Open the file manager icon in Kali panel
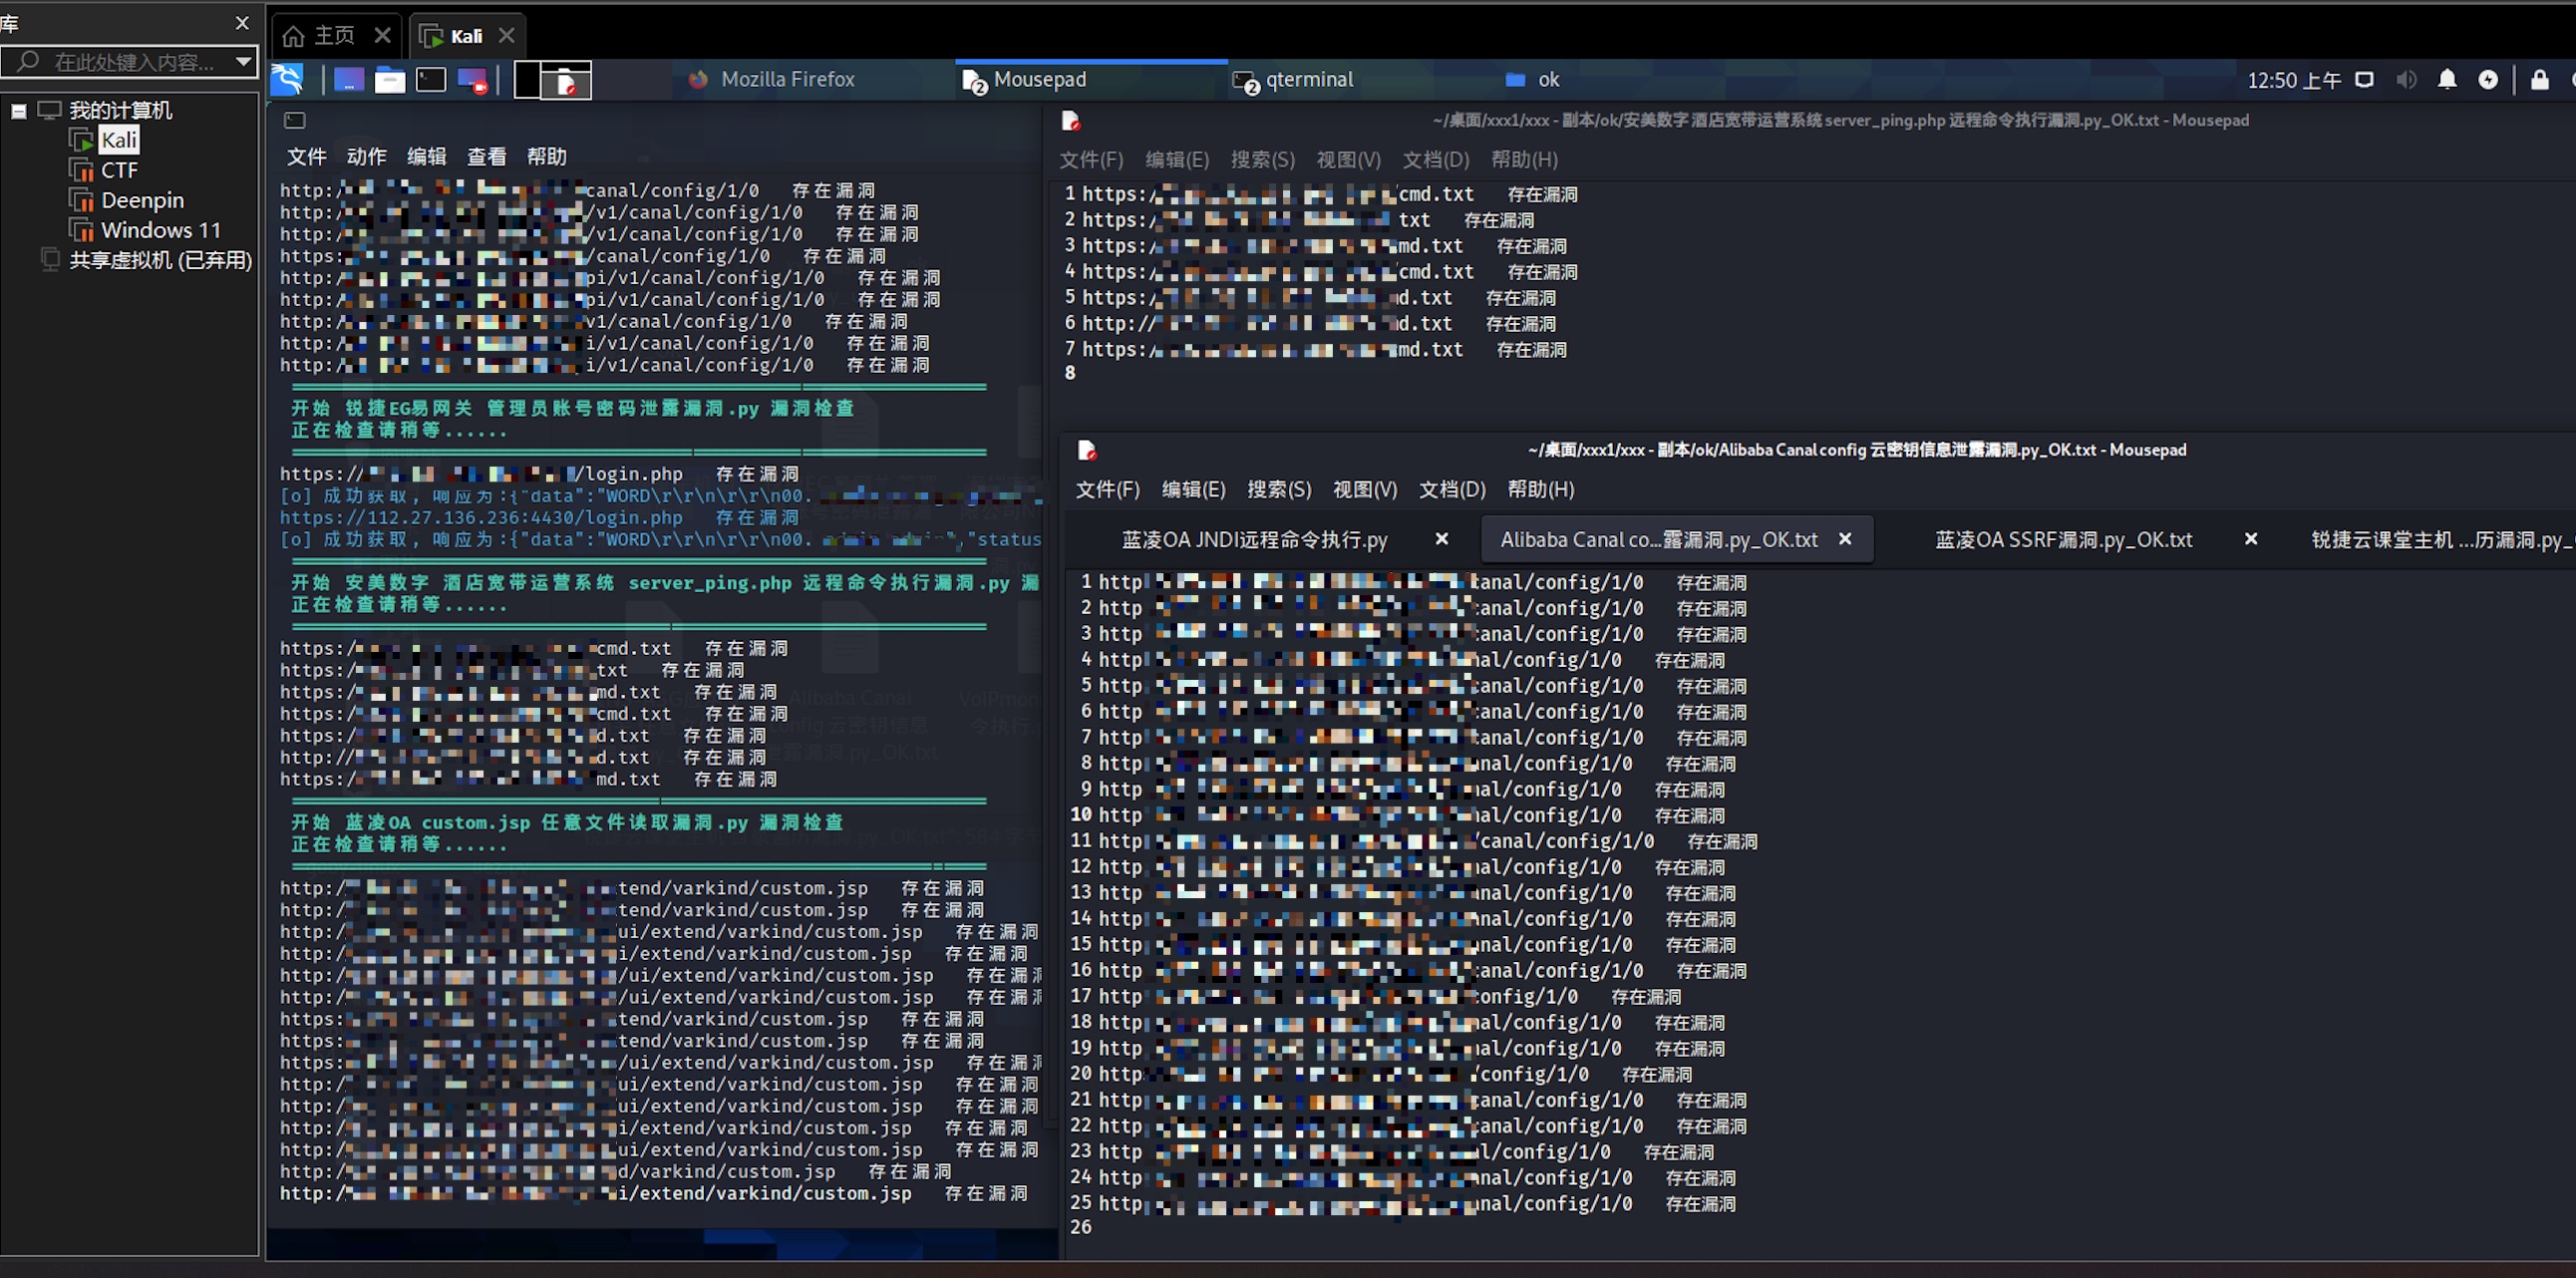This screenshot has height=1278, width=2576. tap(390, 80)
